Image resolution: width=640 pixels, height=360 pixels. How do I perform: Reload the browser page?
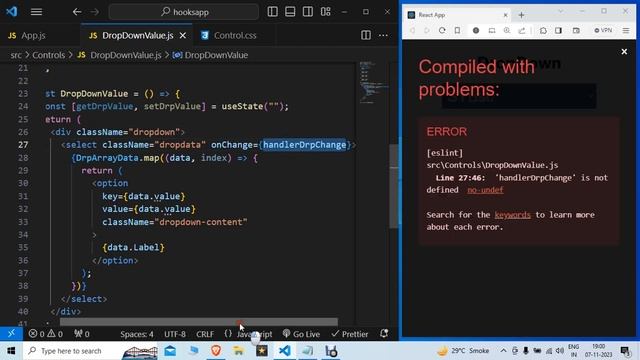(x=442, y=31)
